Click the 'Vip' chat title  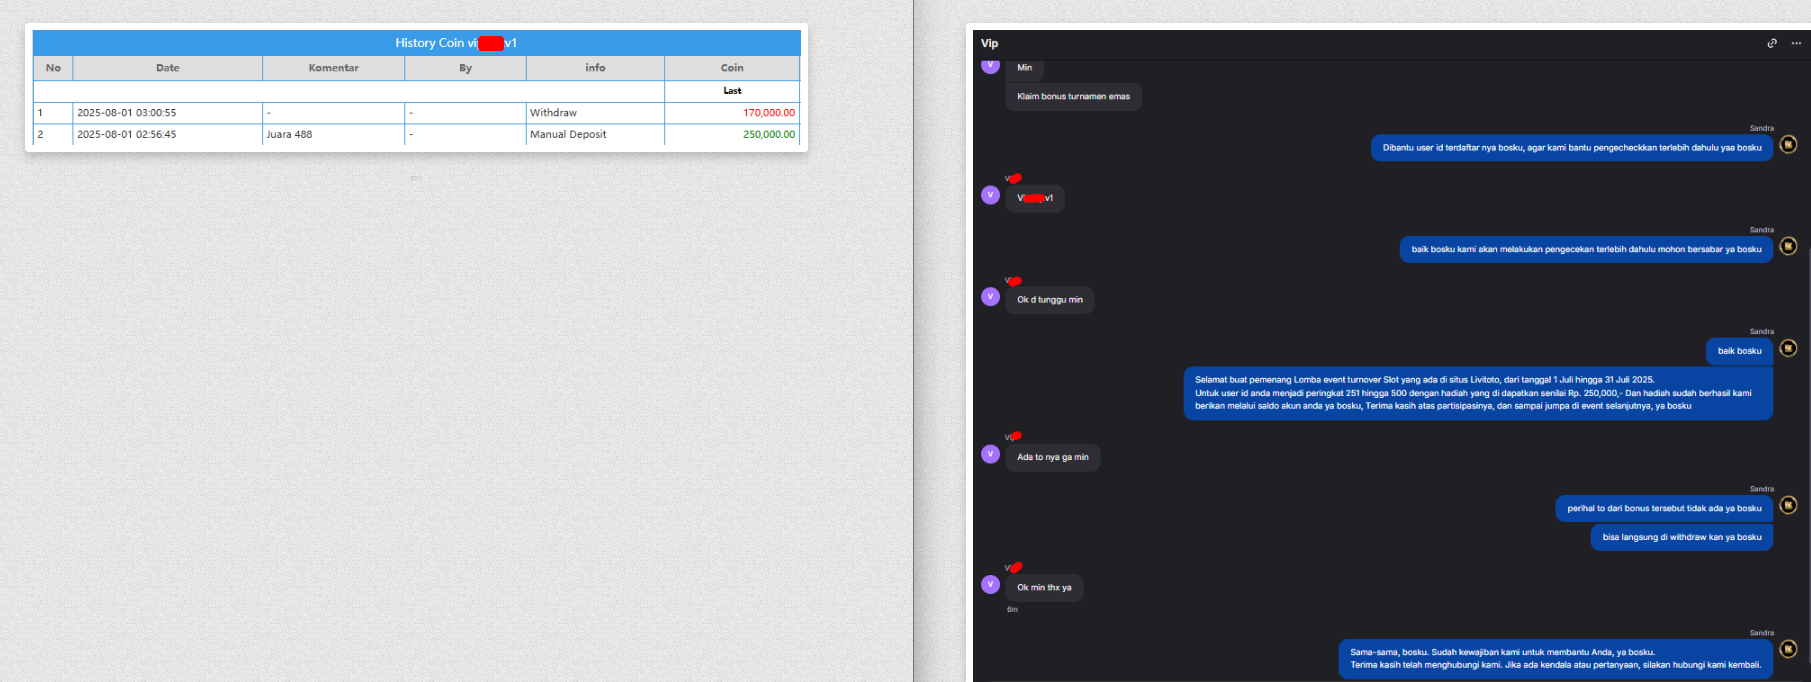pos(989,43)
